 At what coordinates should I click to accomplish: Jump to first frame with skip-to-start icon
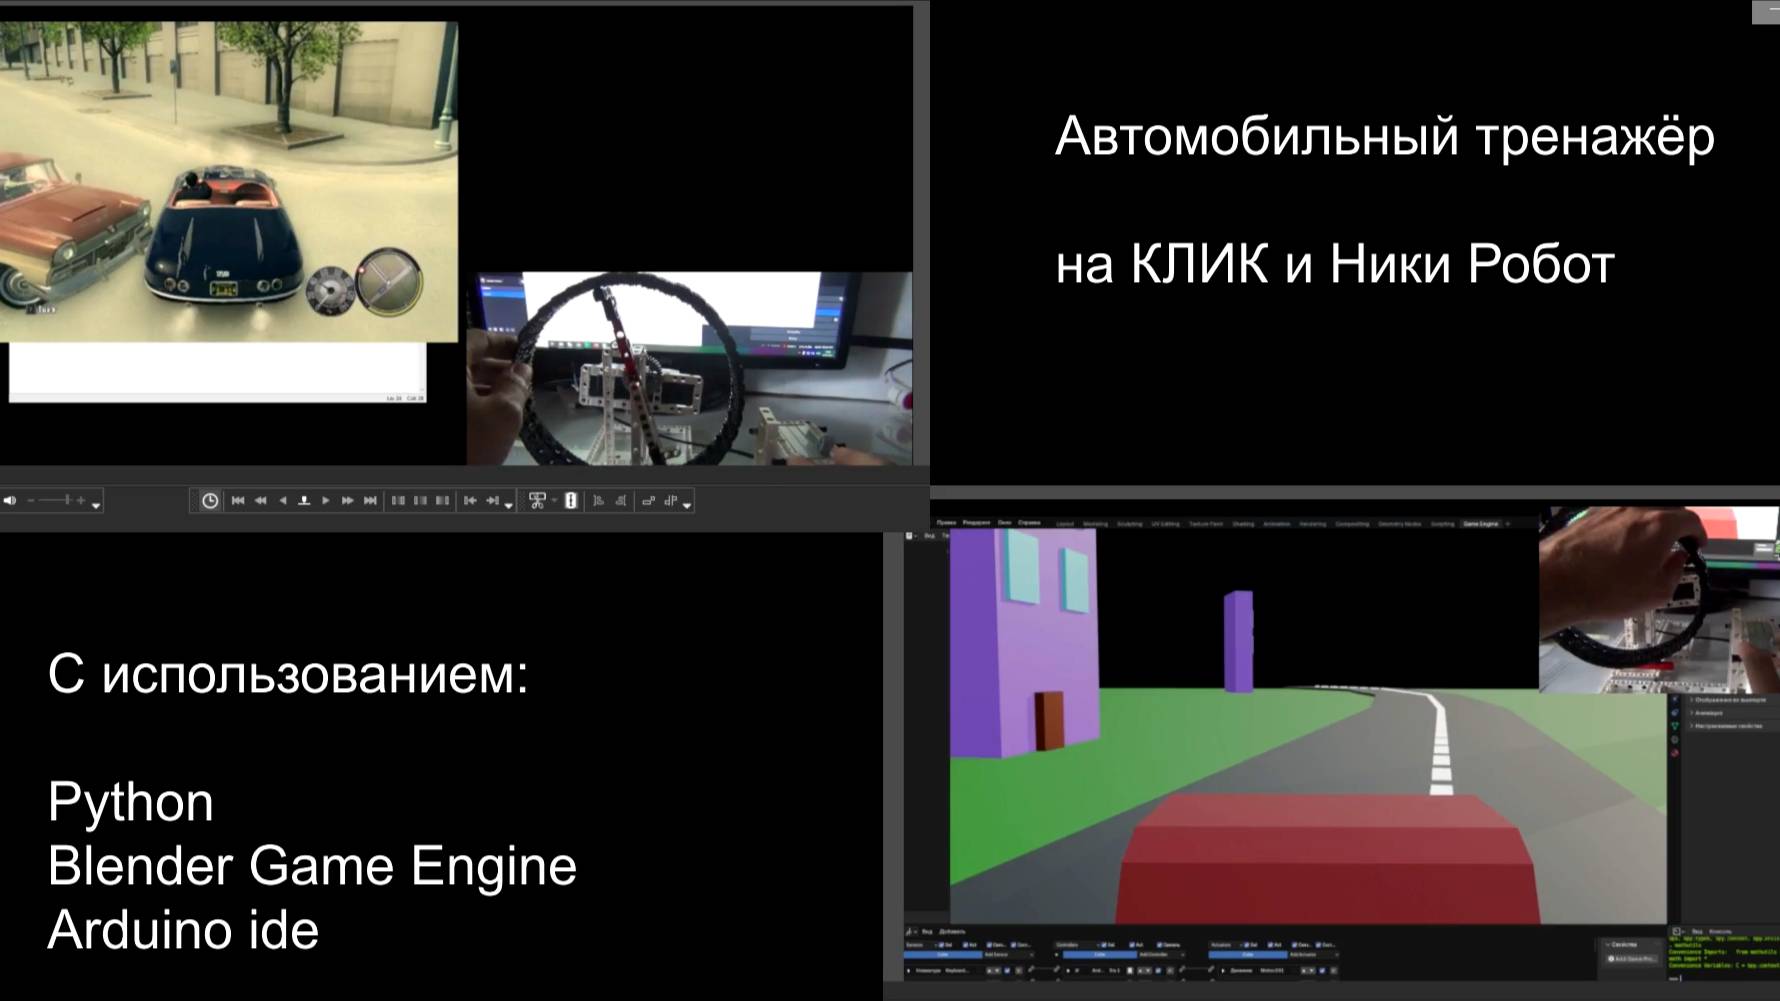click(238, 501)
